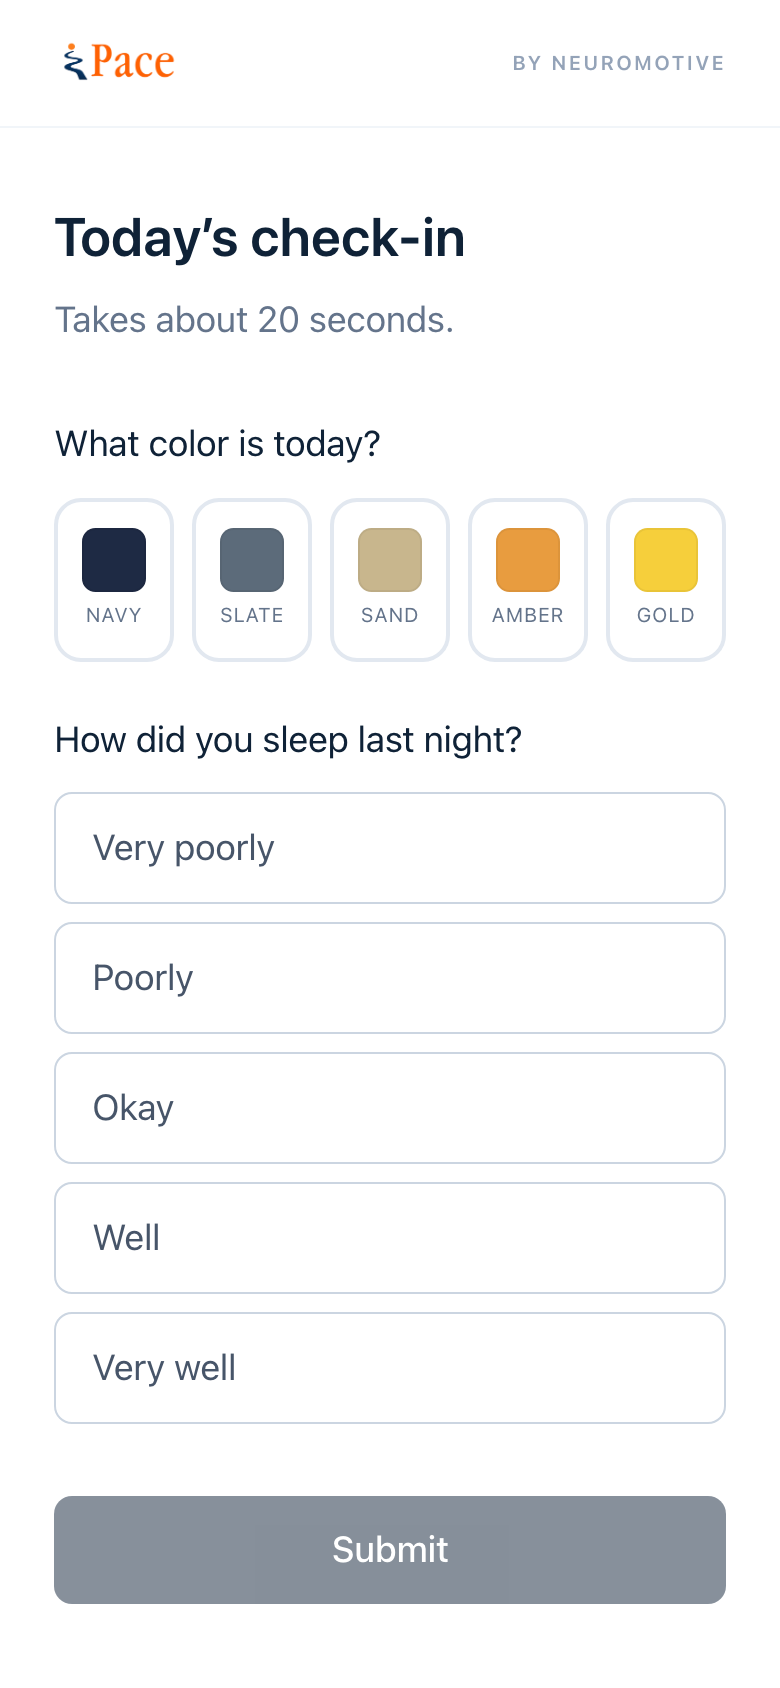This screenshot has height=1688, width=780.
Task: Click the Today's check-in heading
Action: pyautogui.click(x=260, y=238)
